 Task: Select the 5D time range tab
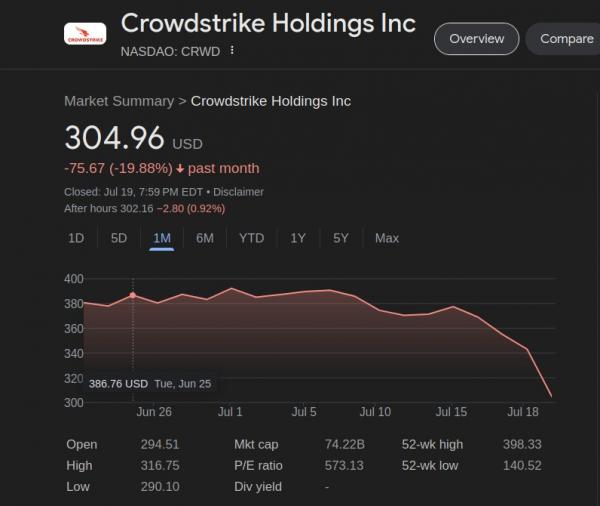pyautogui.click(x=119, y=238)
